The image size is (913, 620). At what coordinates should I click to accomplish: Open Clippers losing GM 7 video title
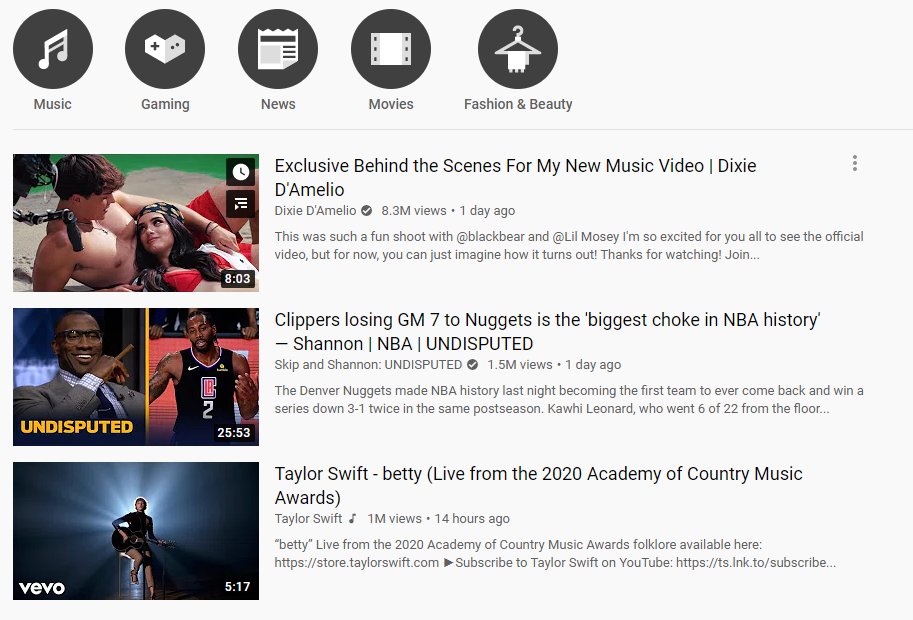tap(547, 331)
